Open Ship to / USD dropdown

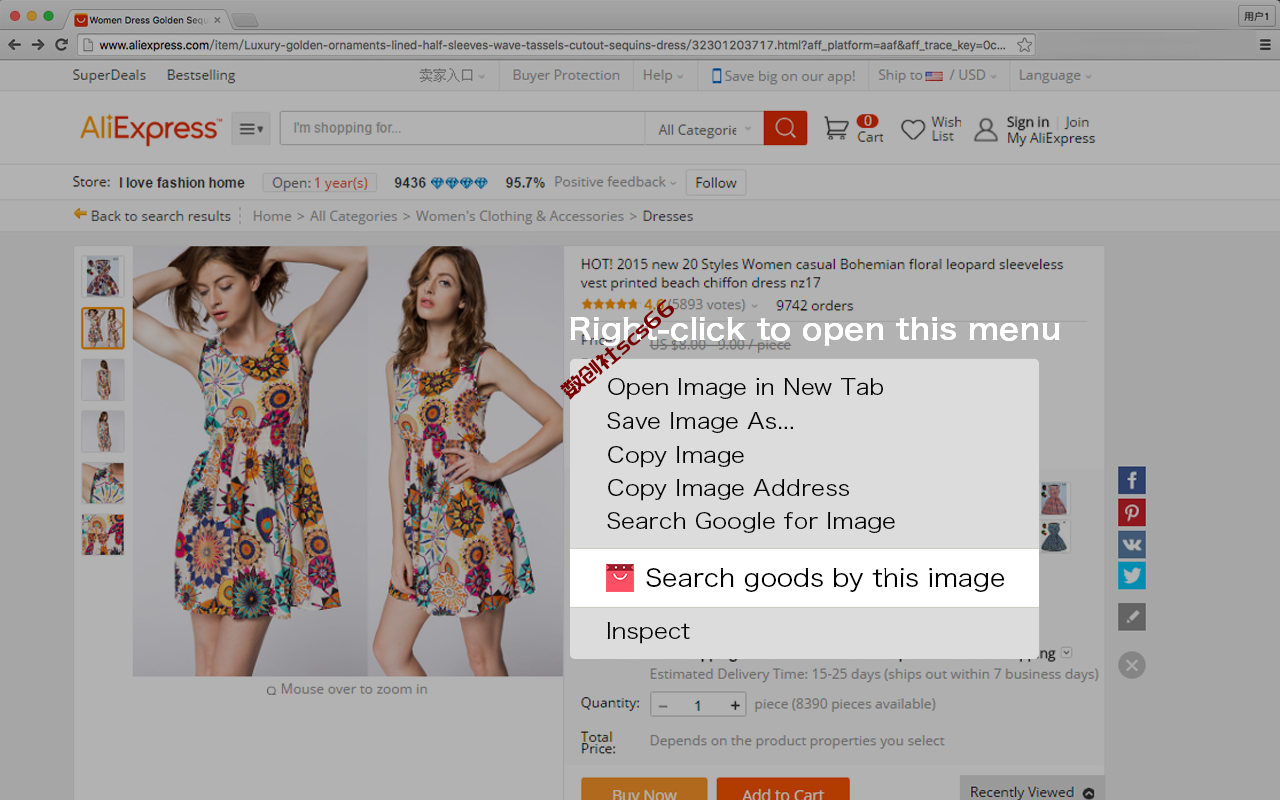pos(938,75)
